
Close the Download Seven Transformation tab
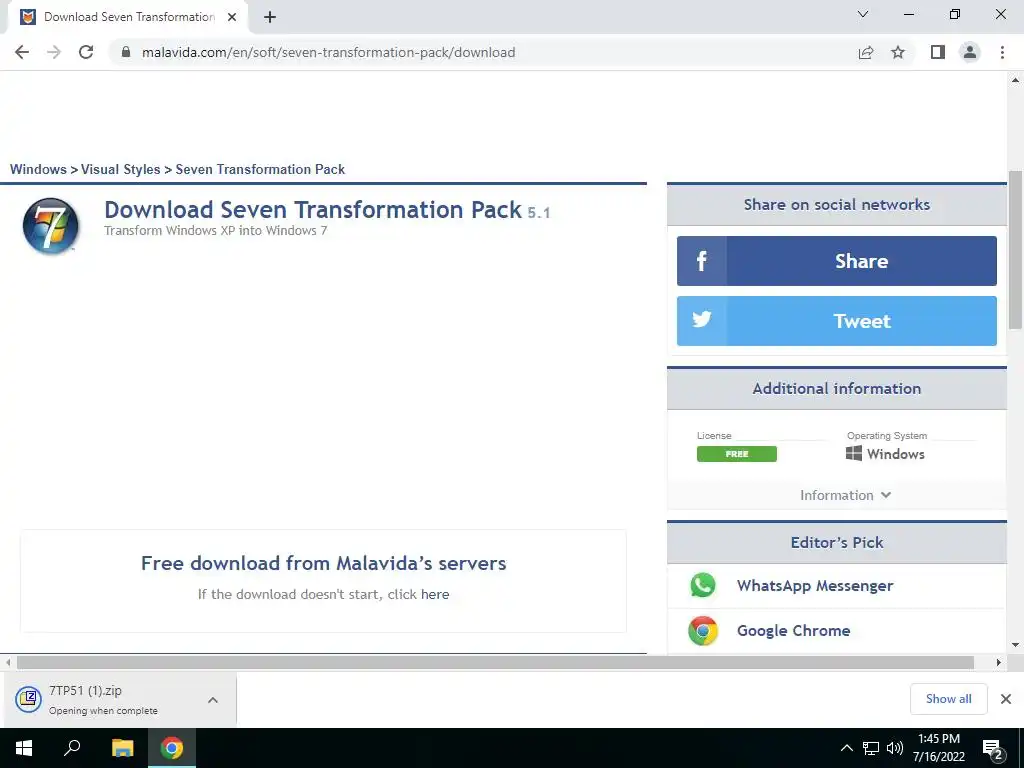(x=232, y=17)
